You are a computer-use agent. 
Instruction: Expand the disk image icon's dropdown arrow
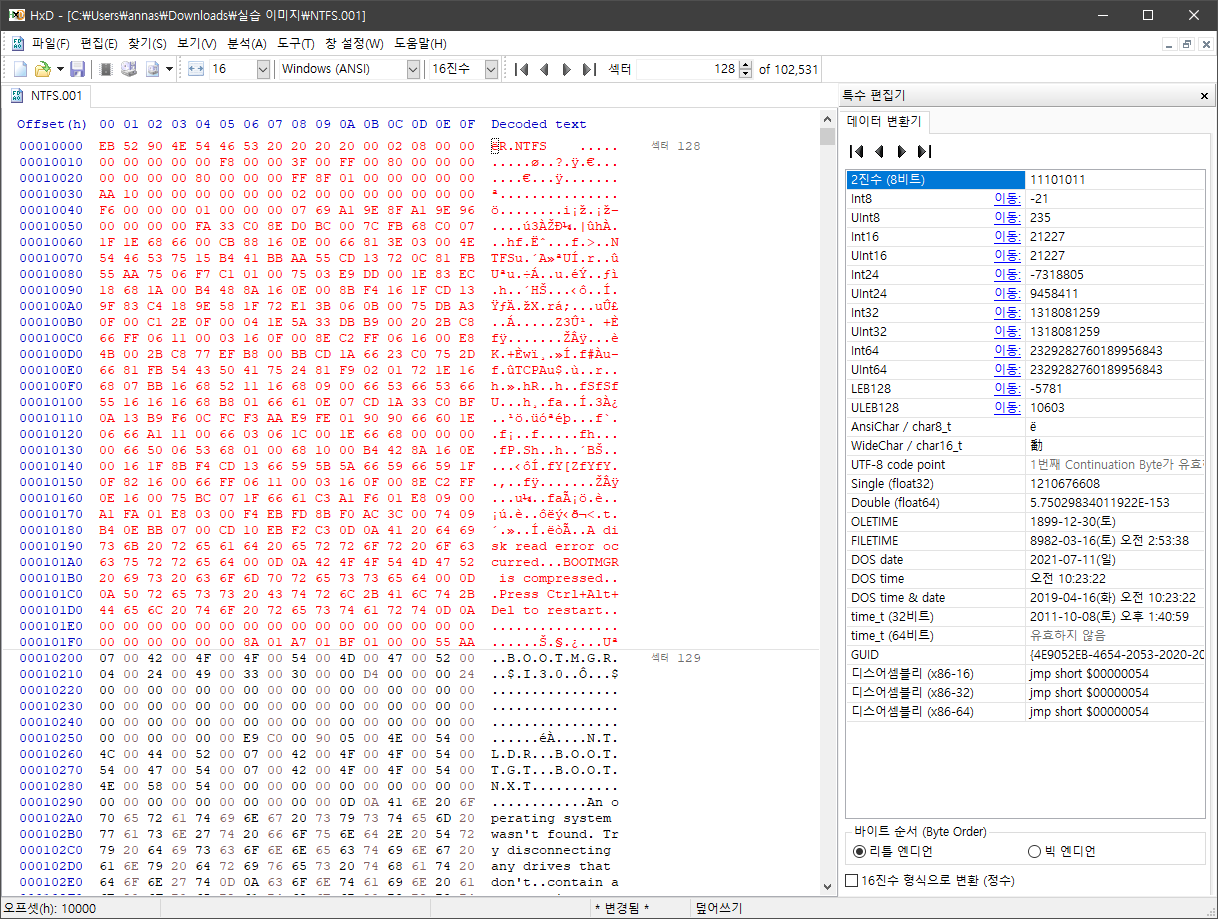tap(169, 69)
